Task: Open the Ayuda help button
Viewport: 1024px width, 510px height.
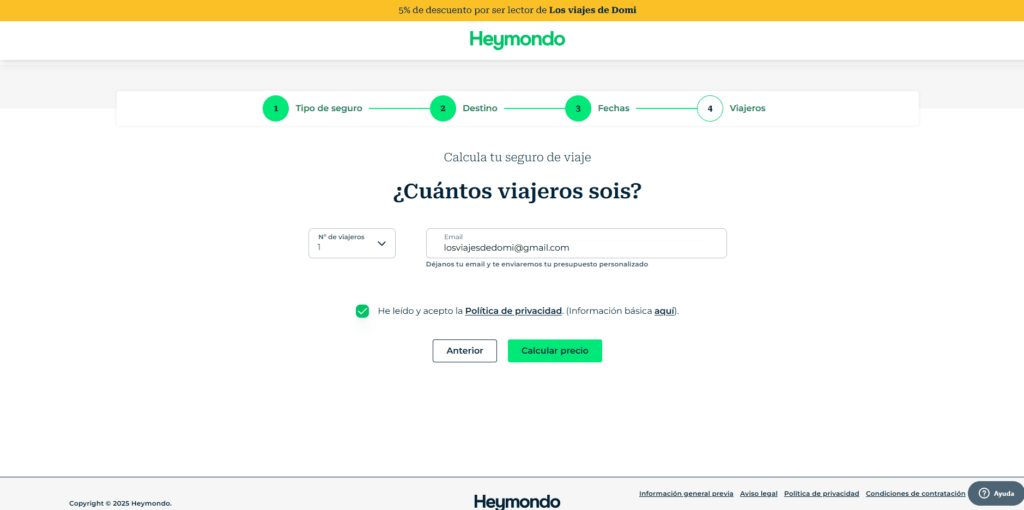Action: click(x=996, y=493)
